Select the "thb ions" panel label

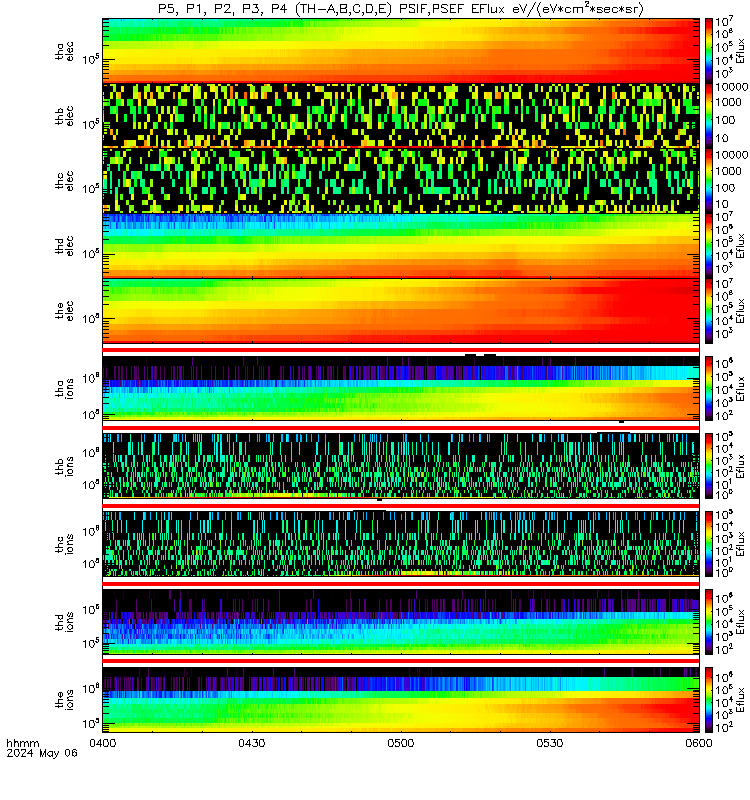tap(64, 466)
